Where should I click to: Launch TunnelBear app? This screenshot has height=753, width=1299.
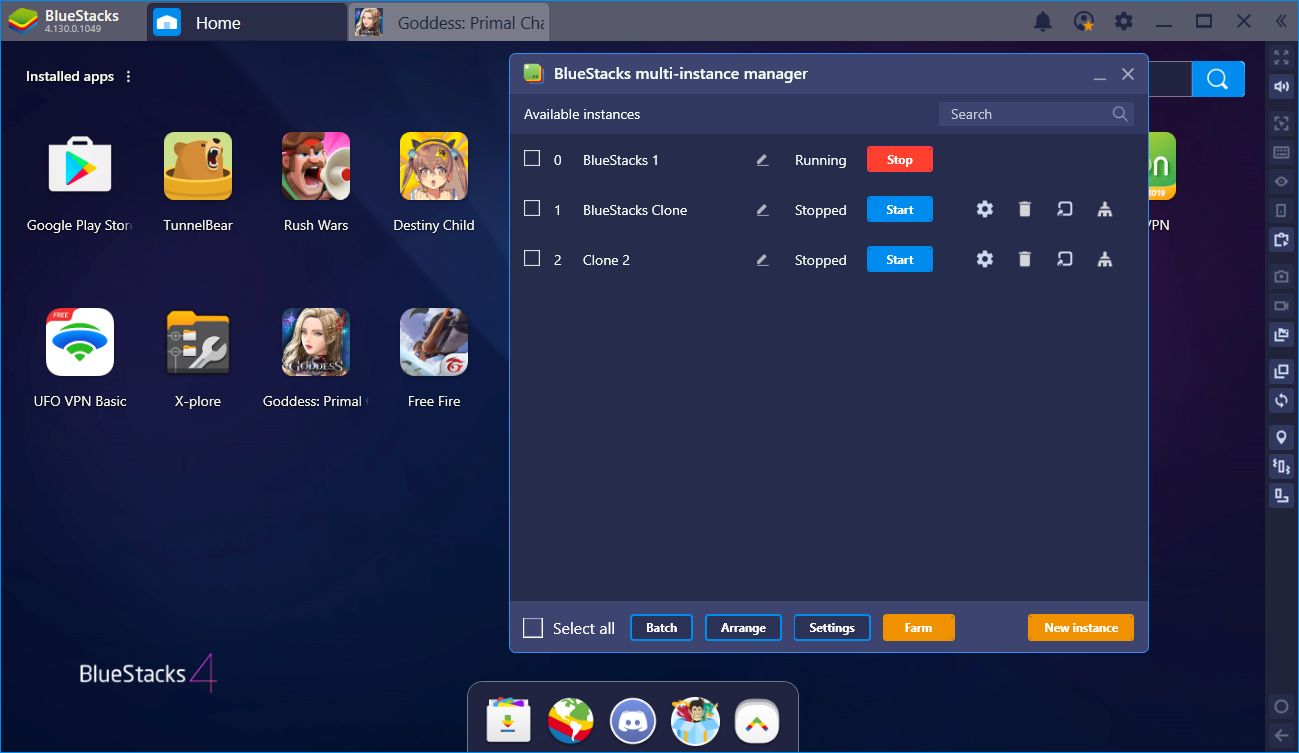click(198, 166)
